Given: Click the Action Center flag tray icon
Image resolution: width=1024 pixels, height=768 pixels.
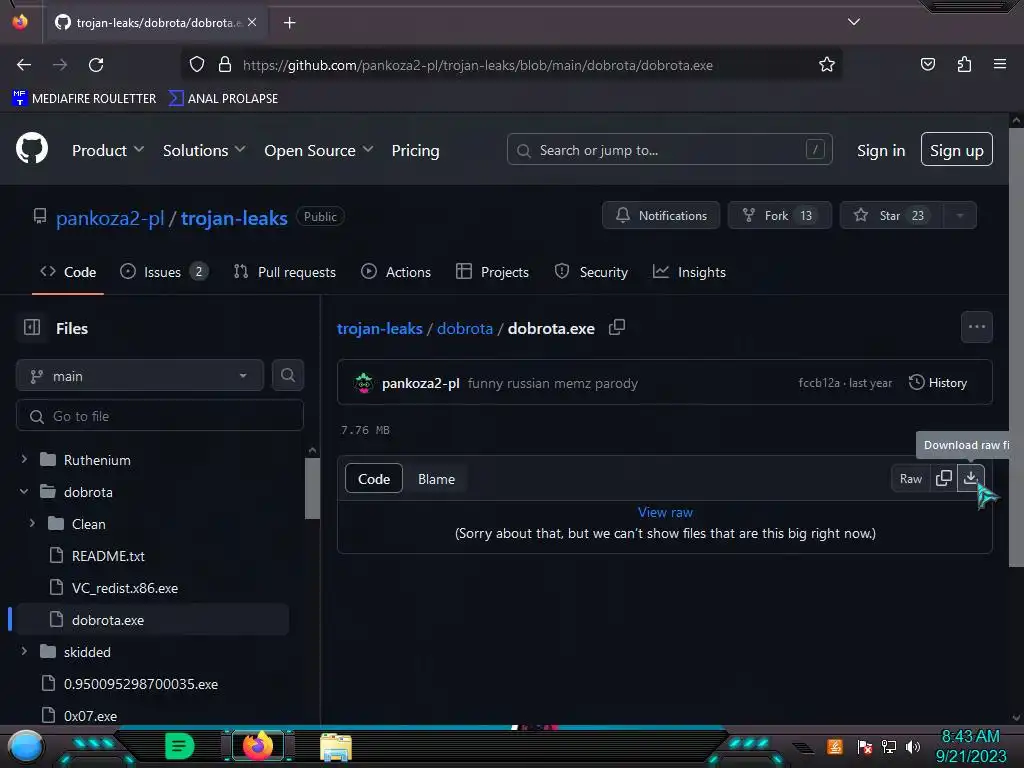Looking at the screenshot, I should pos(865,746).
